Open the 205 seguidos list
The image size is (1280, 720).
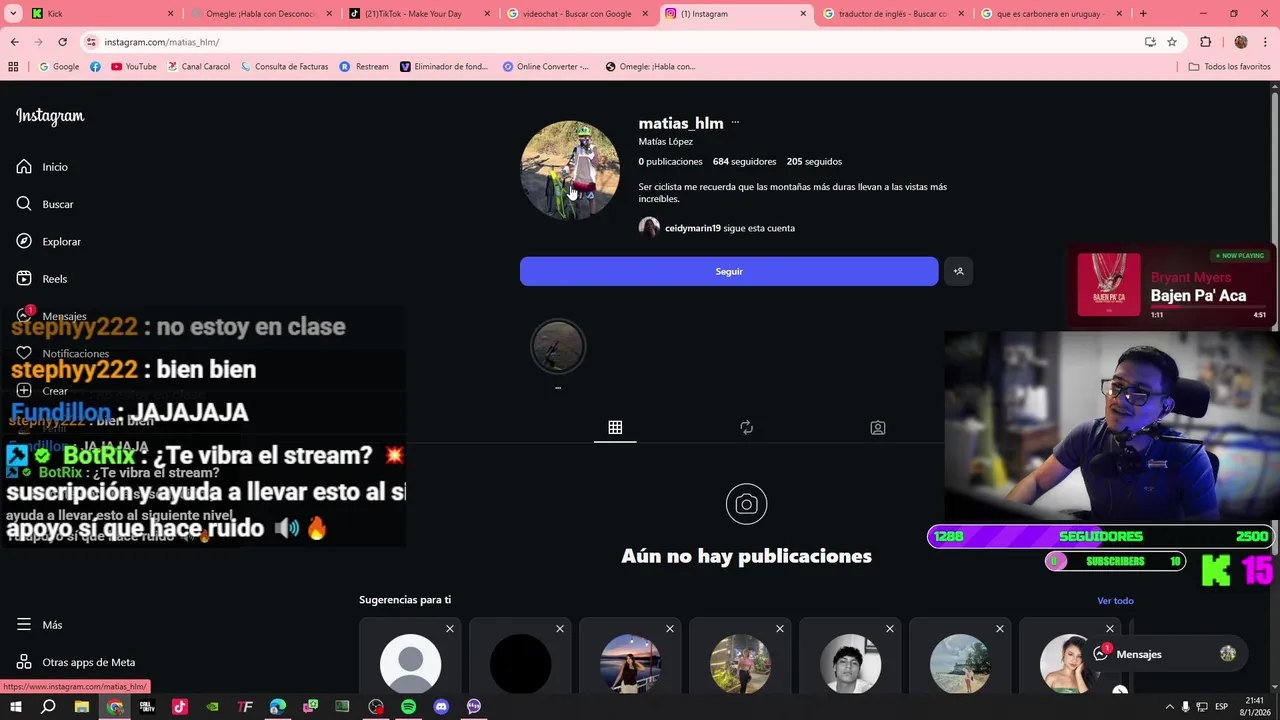[x=814, y=161]
